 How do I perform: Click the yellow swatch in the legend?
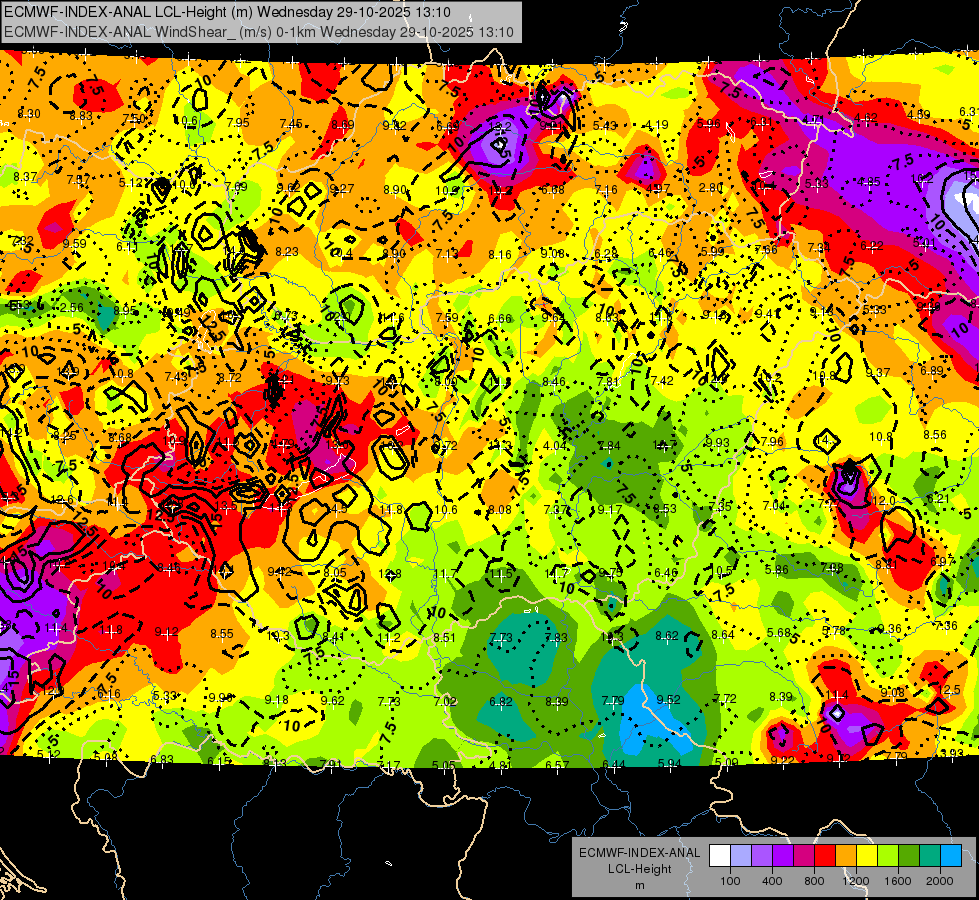[867, 856]
